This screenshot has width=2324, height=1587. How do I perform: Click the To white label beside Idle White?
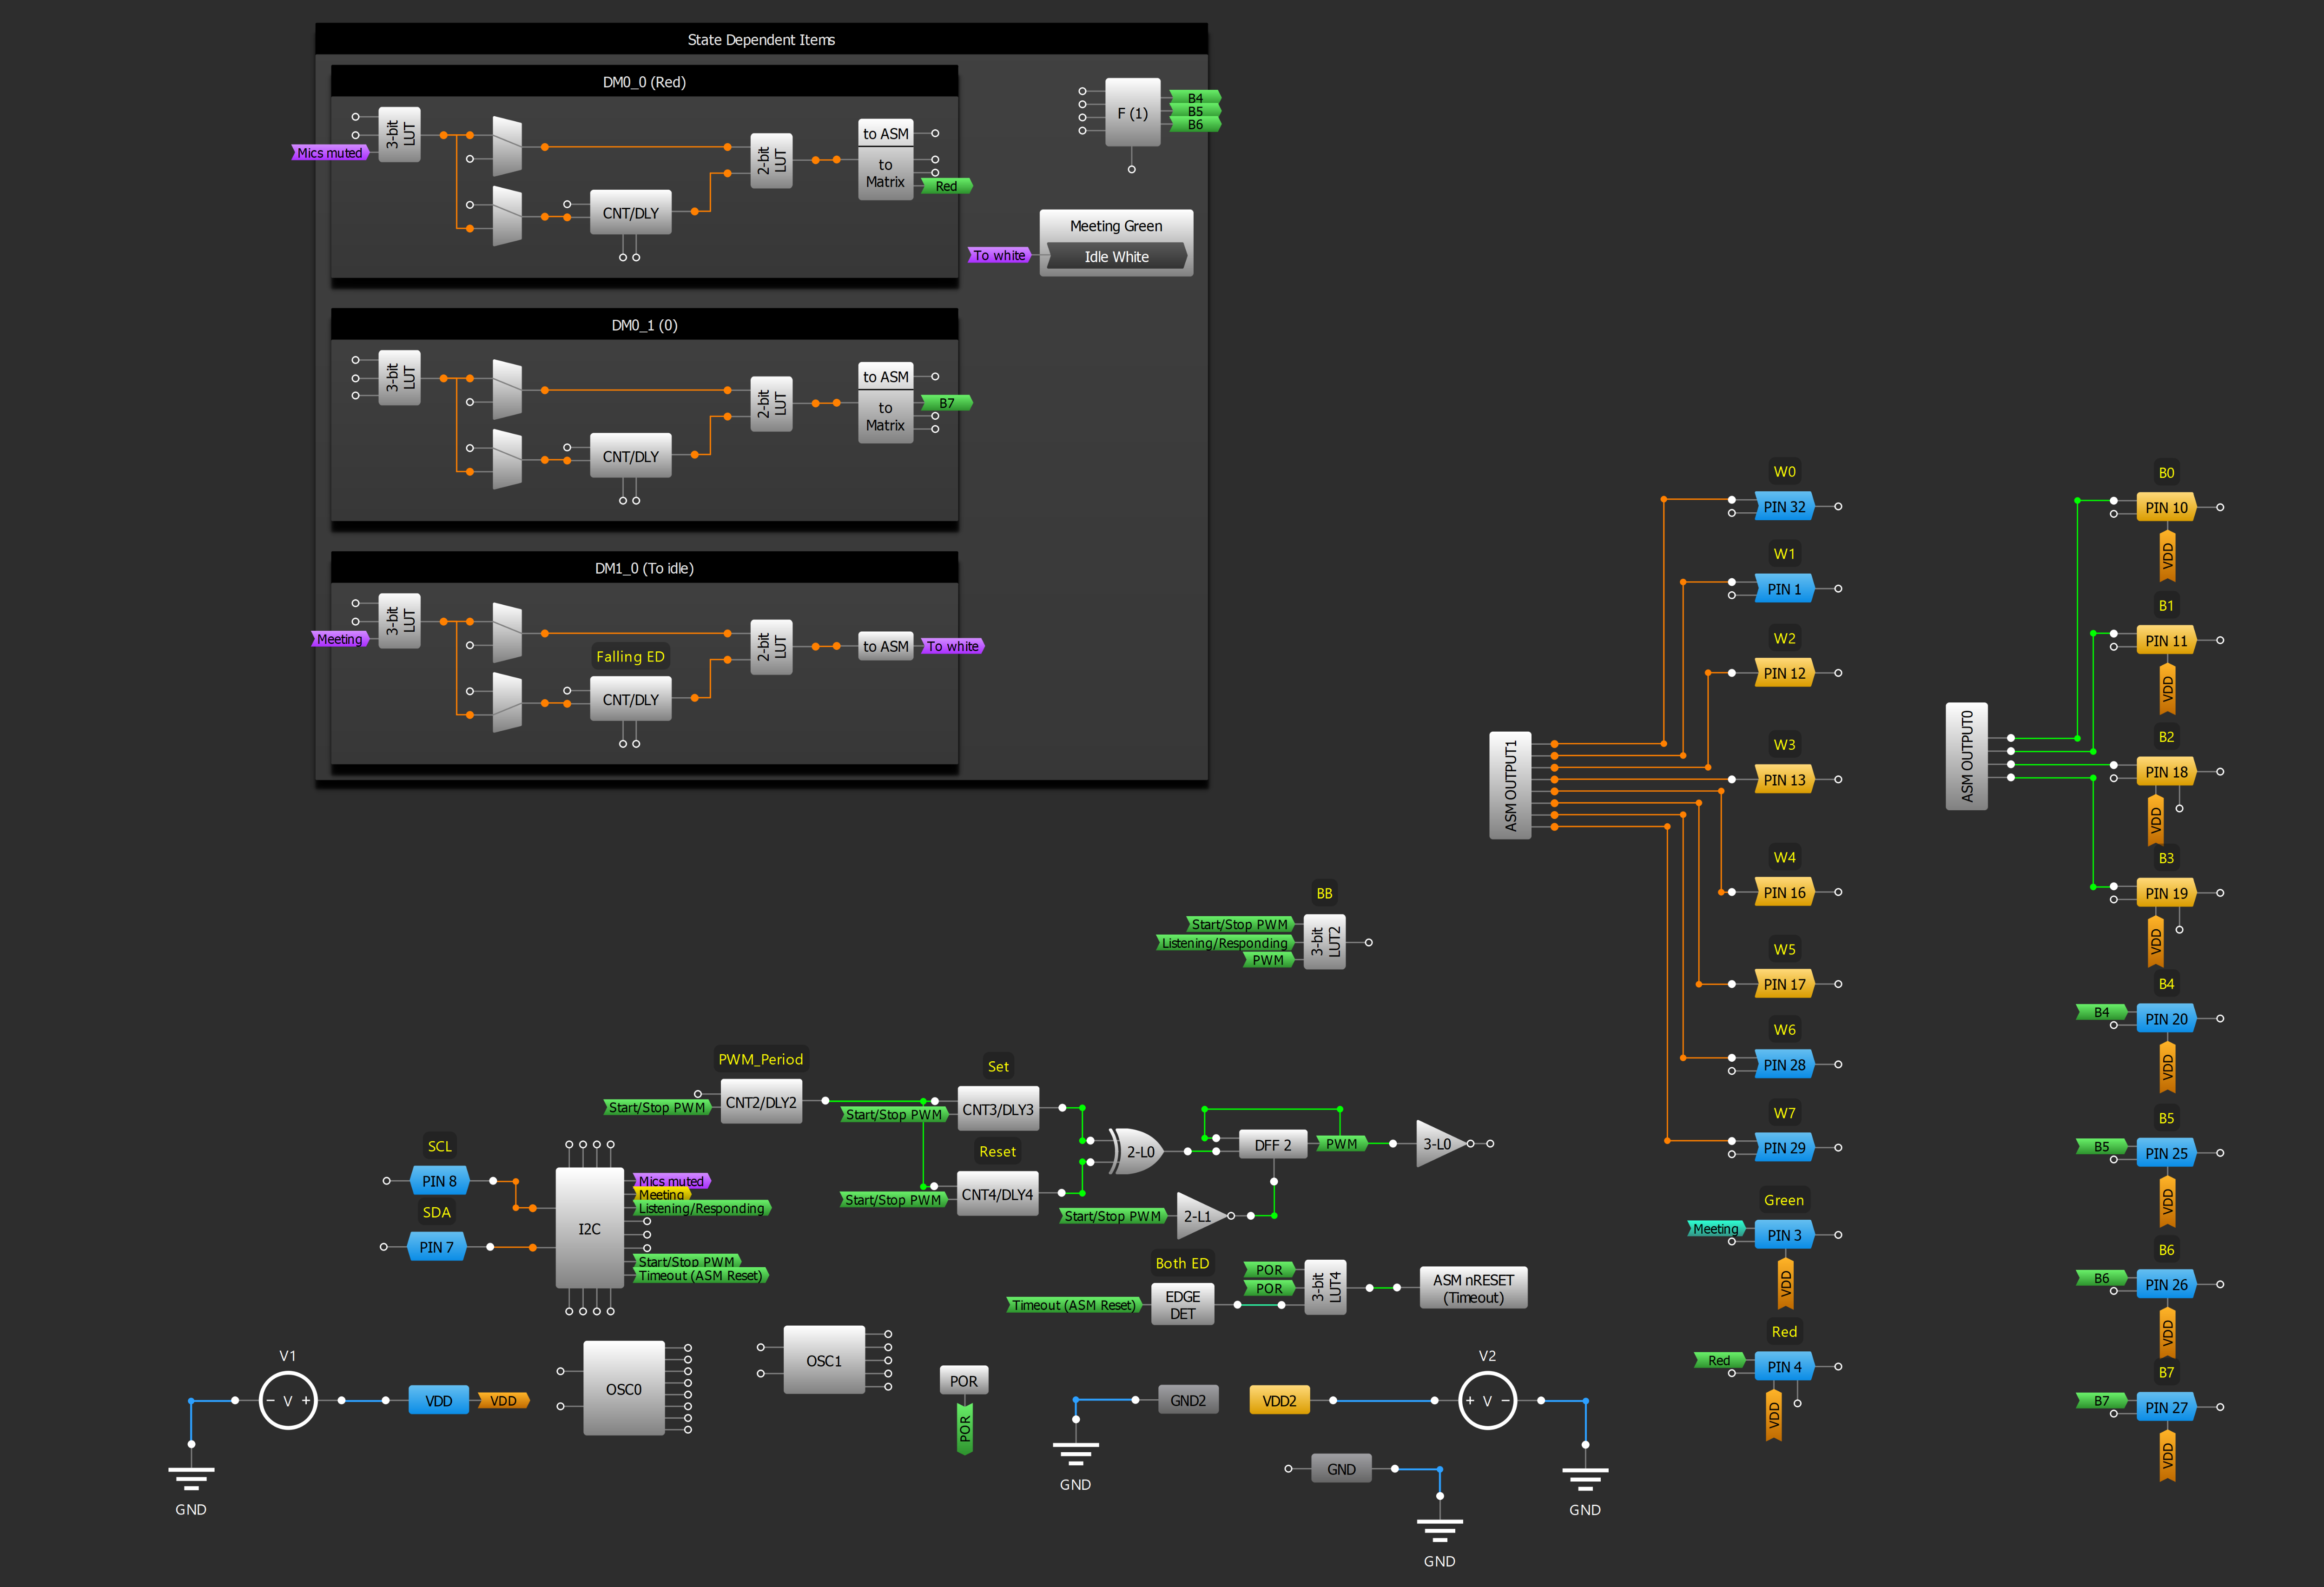click(x=999, y=255)
